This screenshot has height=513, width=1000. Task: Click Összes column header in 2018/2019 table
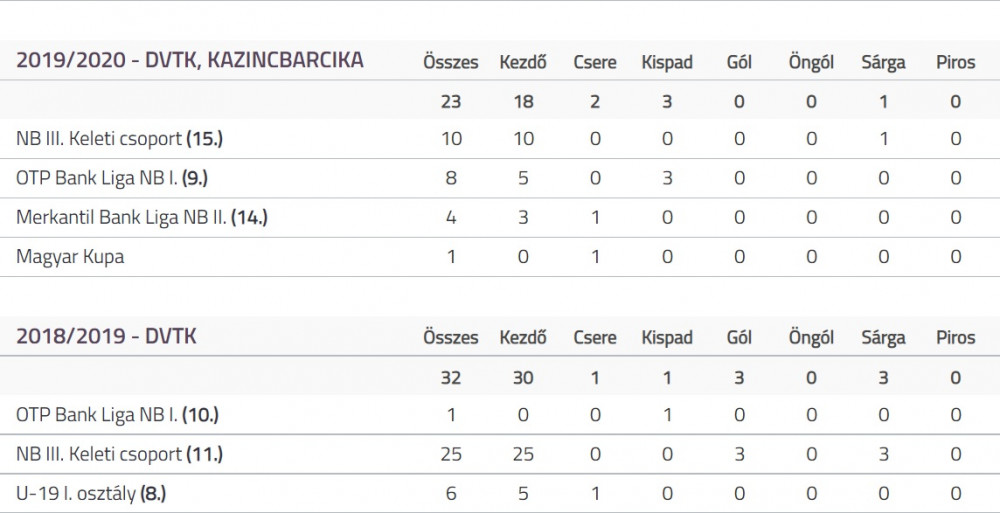tap(451, 338)
